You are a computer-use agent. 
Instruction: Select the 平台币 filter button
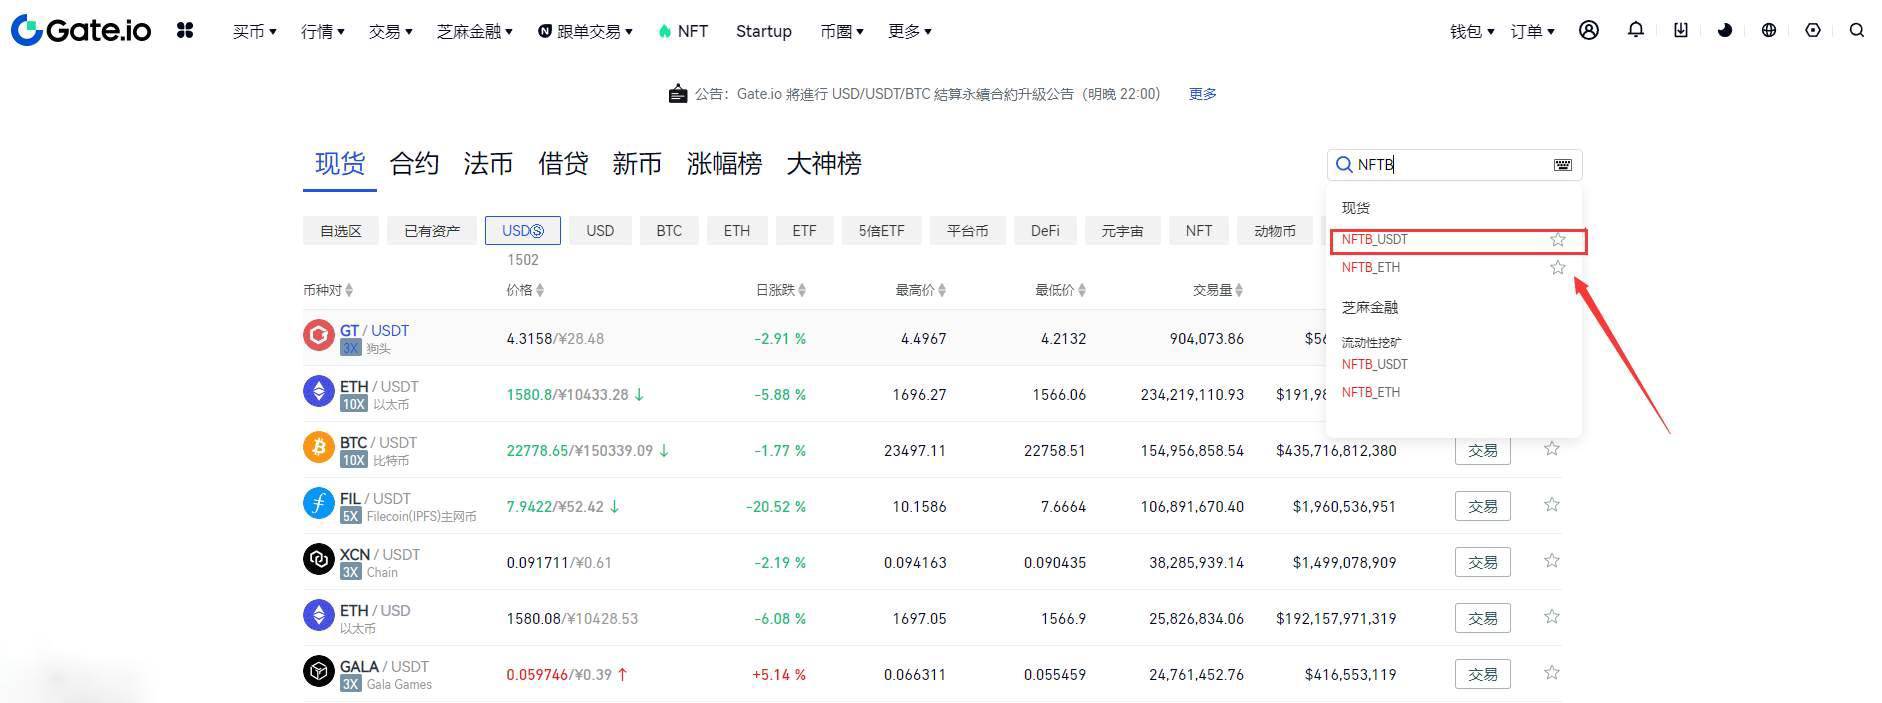(x=967, y=231)
